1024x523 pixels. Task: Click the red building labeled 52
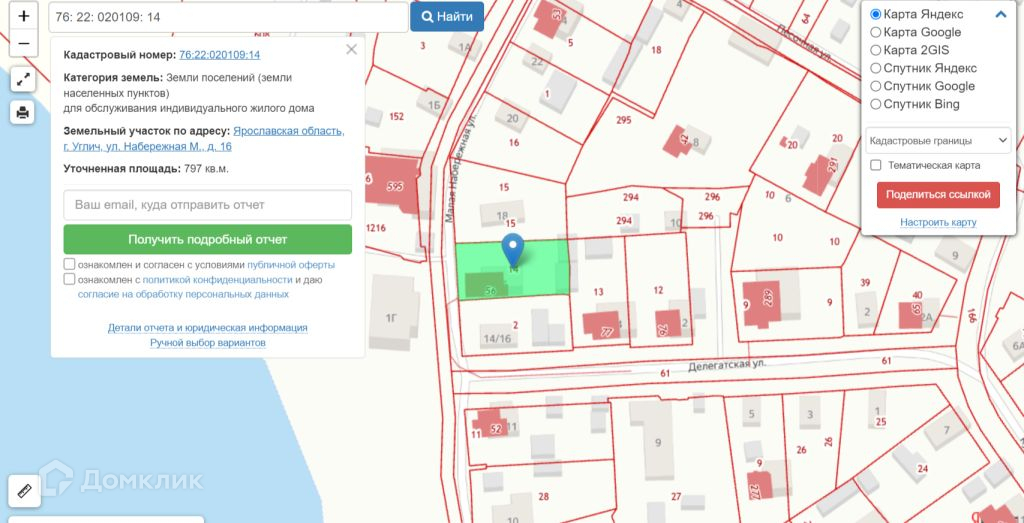click(490, 423)
